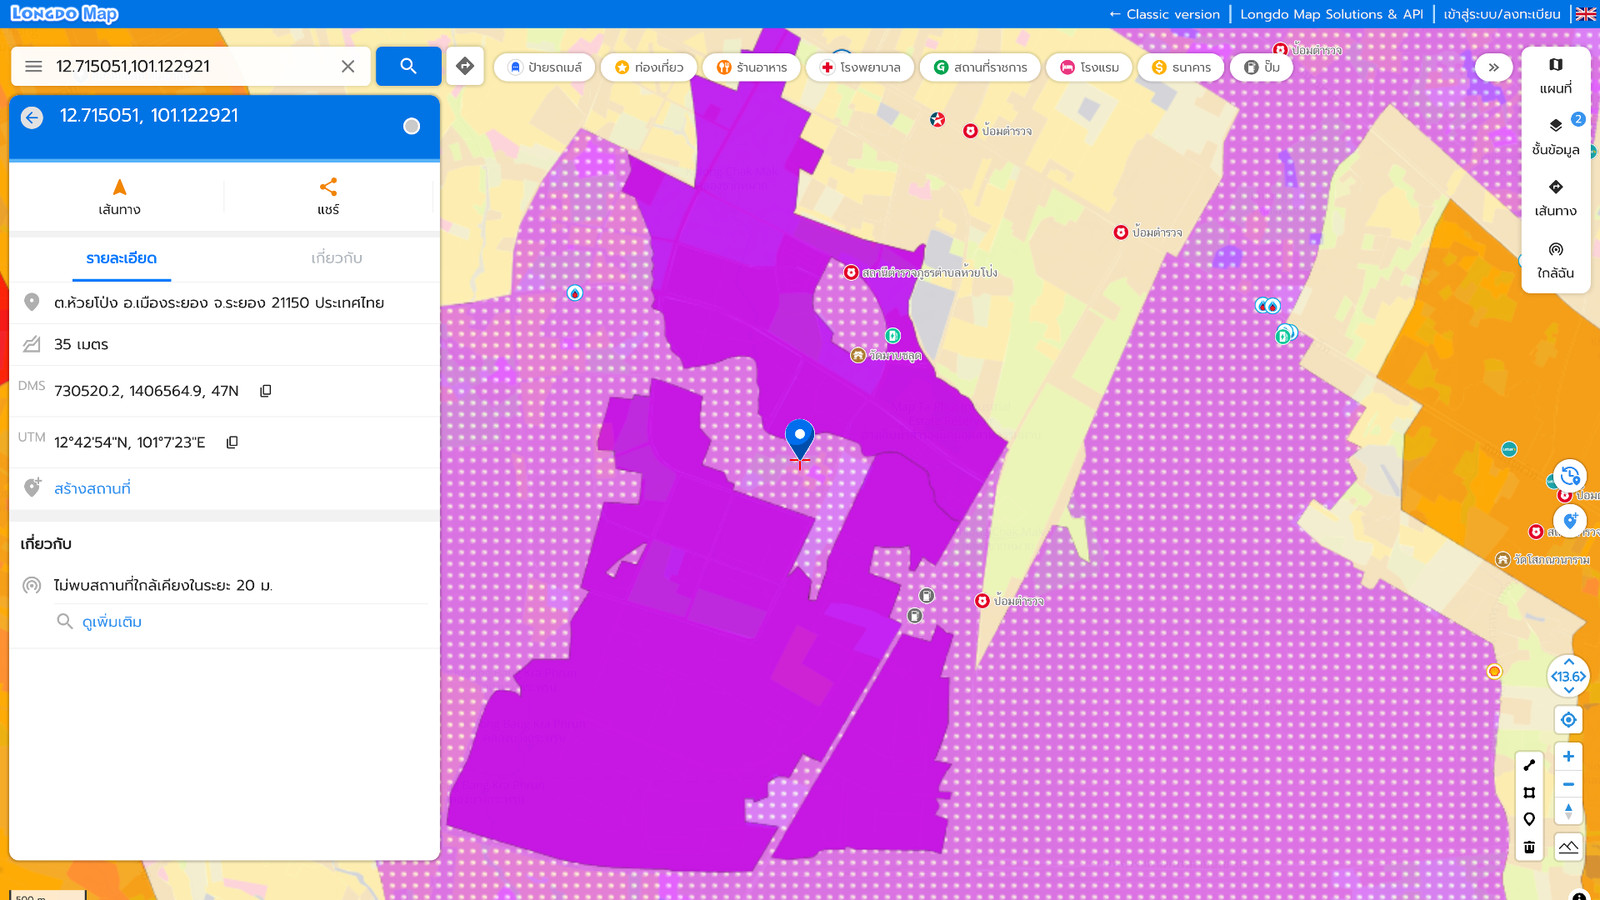
Task: Select the polygon area drawing tool
Action: [x=1529, y=793]
